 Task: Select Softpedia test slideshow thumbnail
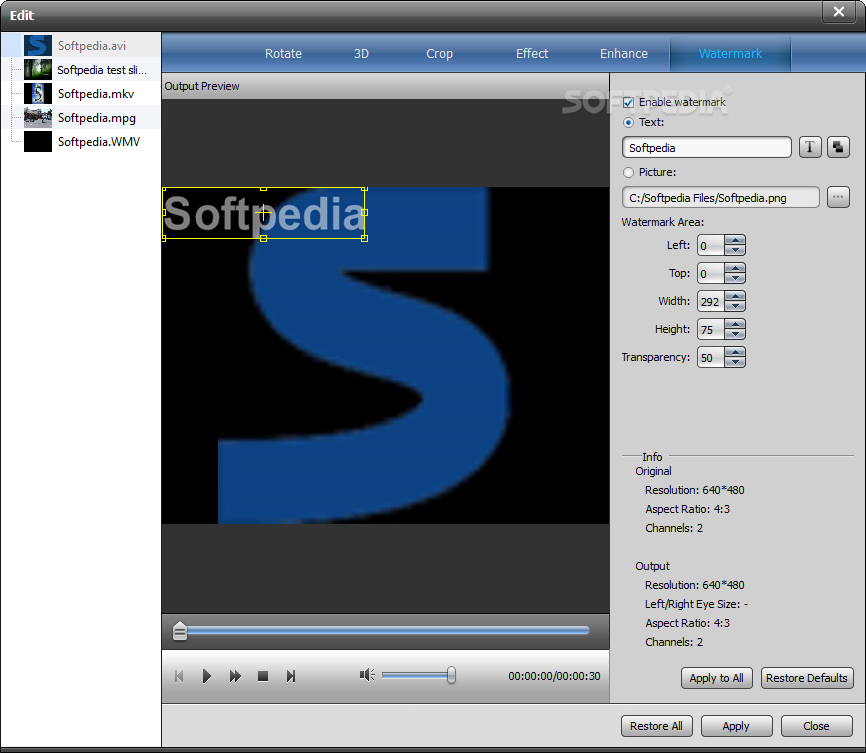(38, 70)
